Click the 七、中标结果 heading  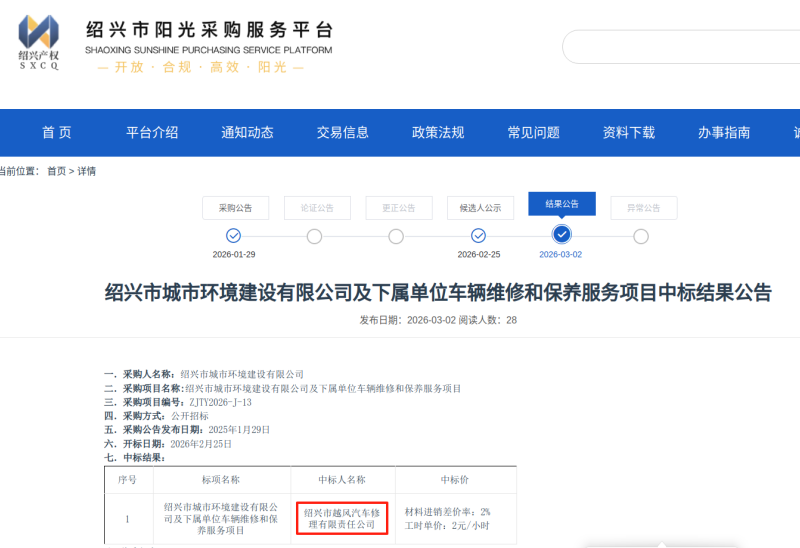point(135,458)
